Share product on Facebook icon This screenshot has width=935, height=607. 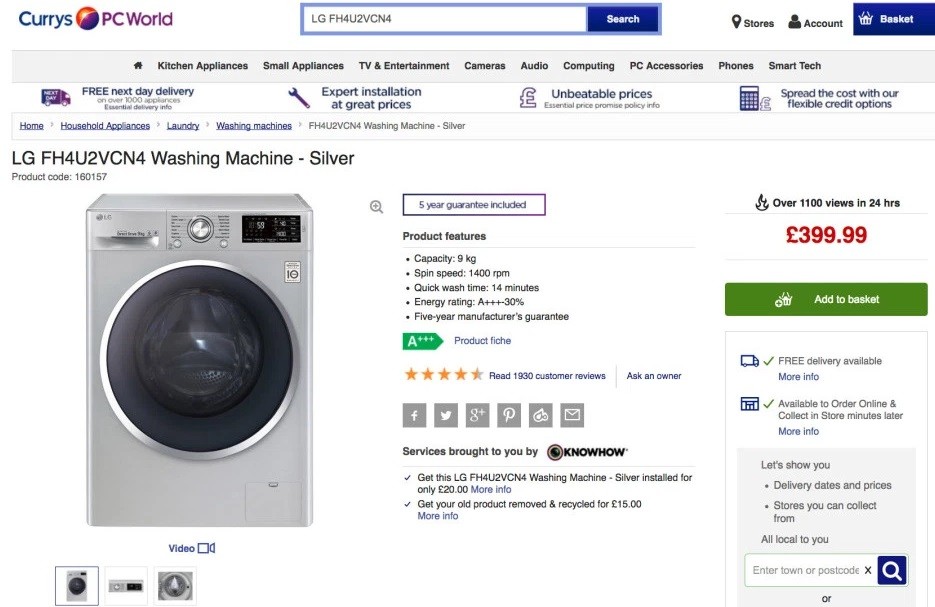pos(414,415)
